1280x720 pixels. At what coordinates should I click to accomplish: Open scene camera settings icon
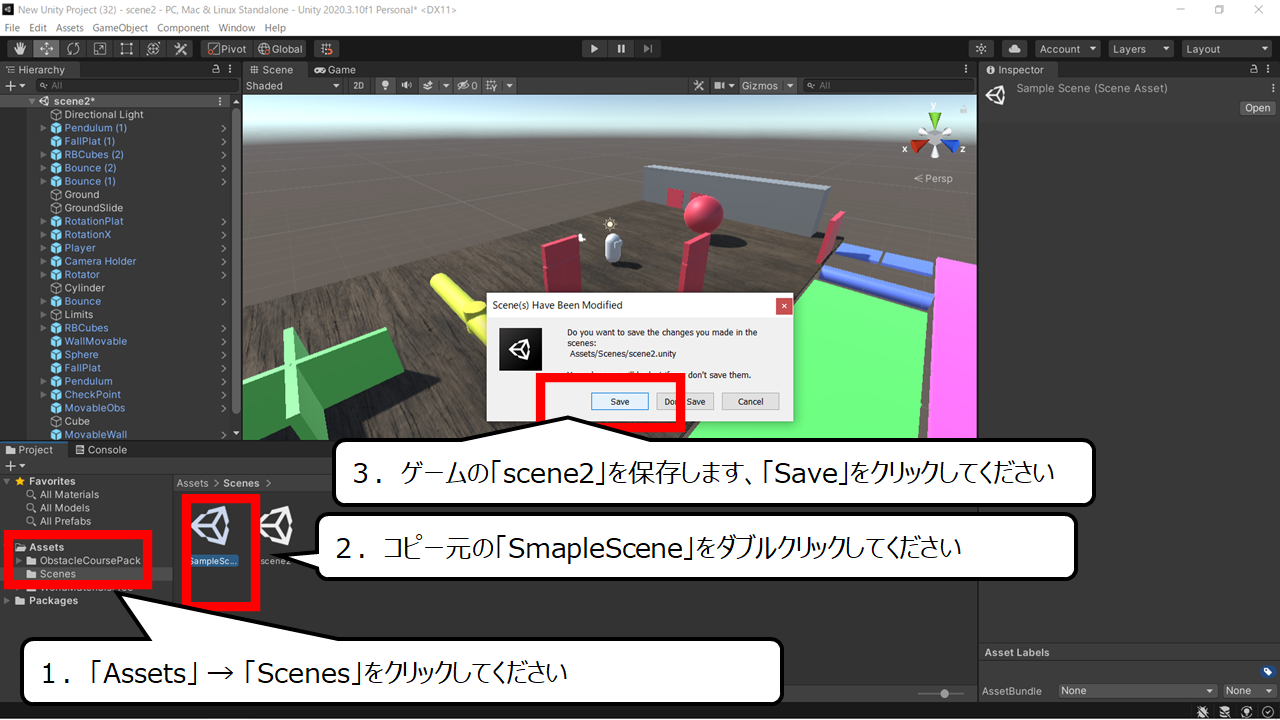[720, 86]
